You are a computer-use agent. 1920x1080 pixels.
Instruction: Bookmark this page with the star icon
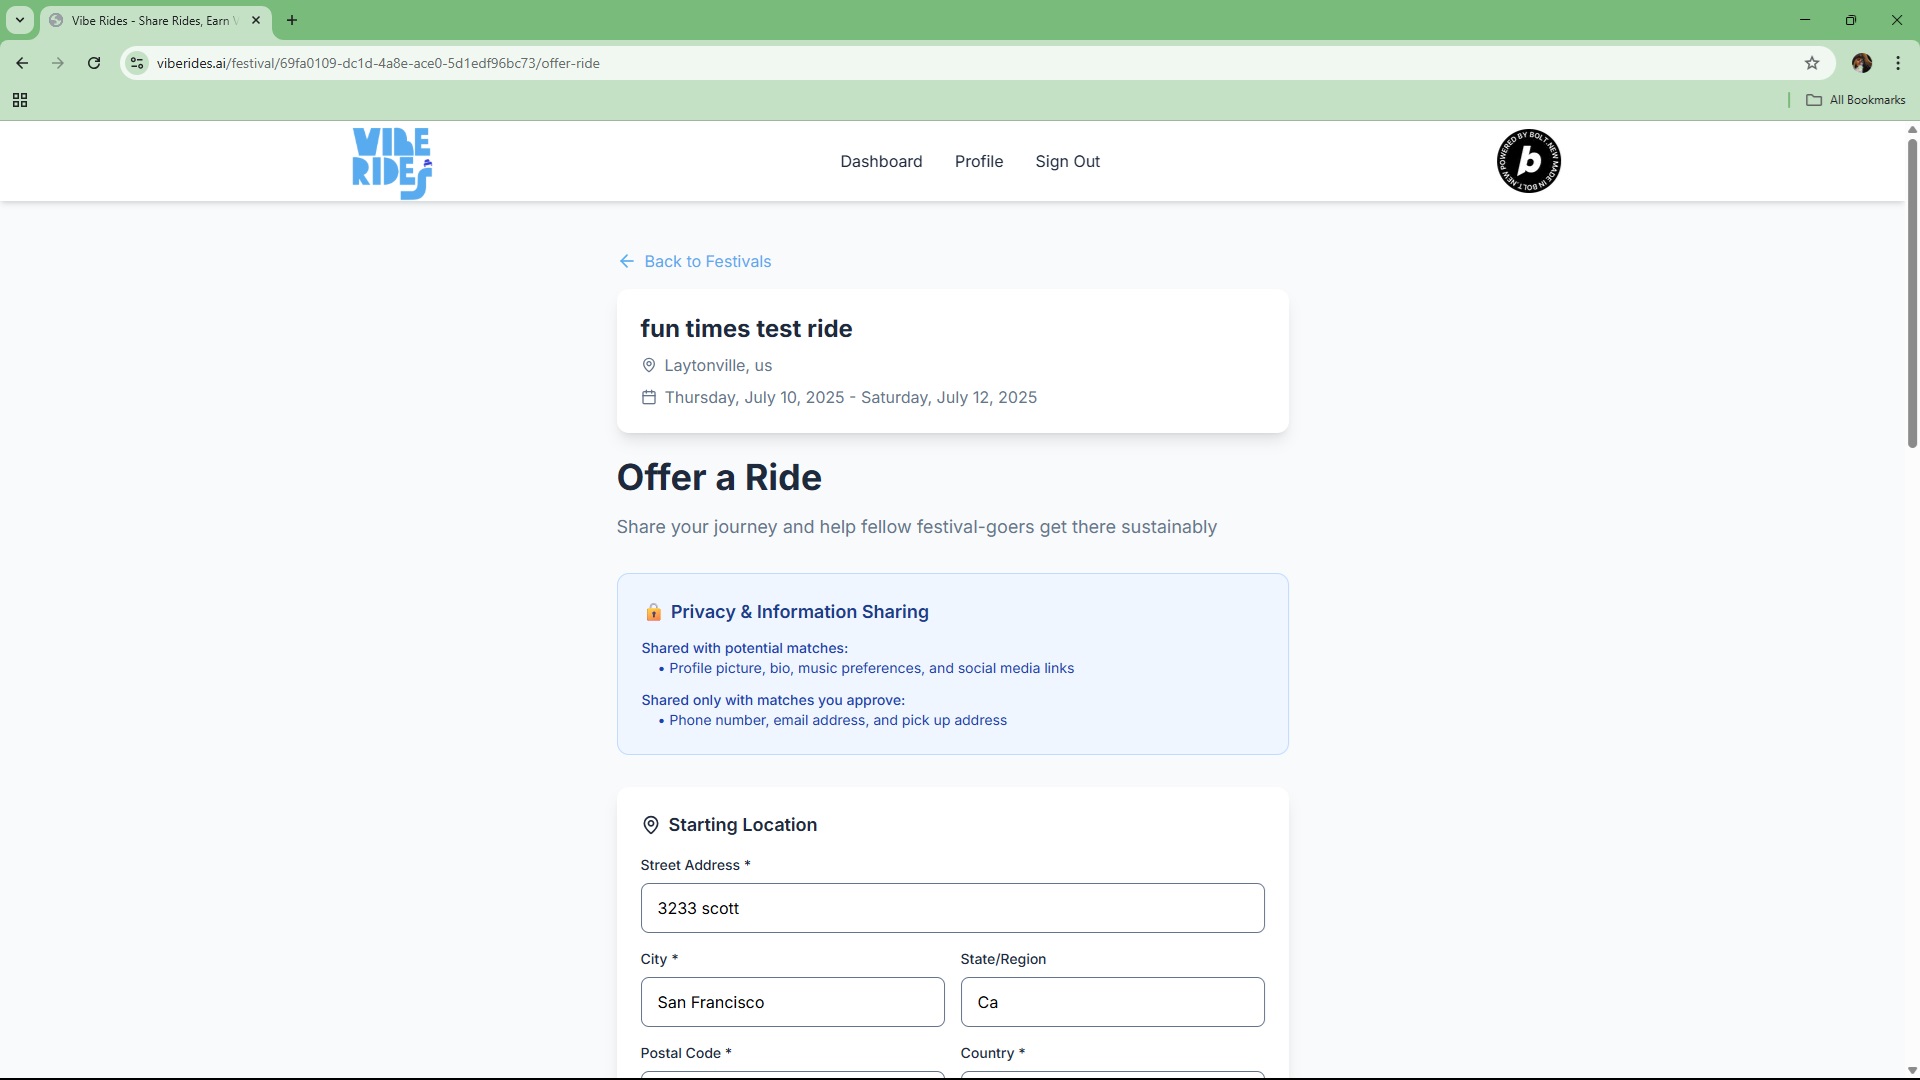pos(1811,63)
